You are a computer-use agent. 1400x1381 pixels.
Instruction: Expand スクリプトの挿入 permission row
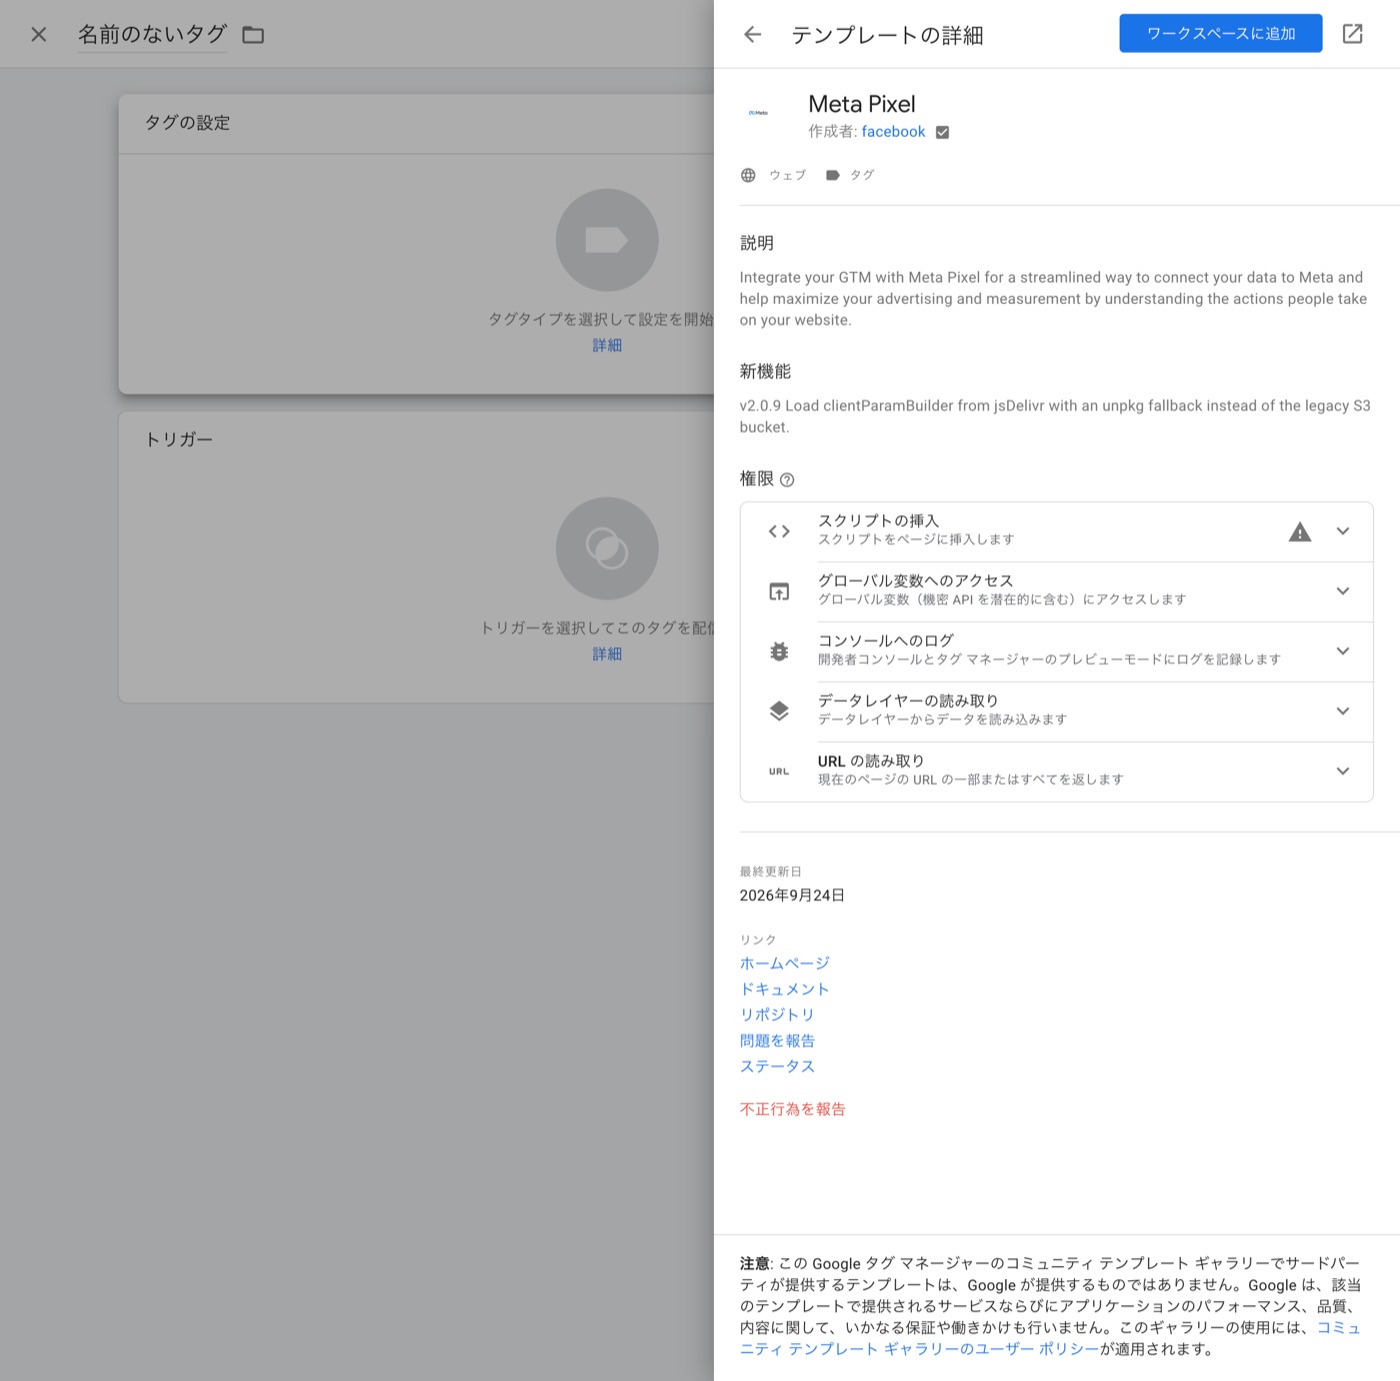tap(1343, 531)
